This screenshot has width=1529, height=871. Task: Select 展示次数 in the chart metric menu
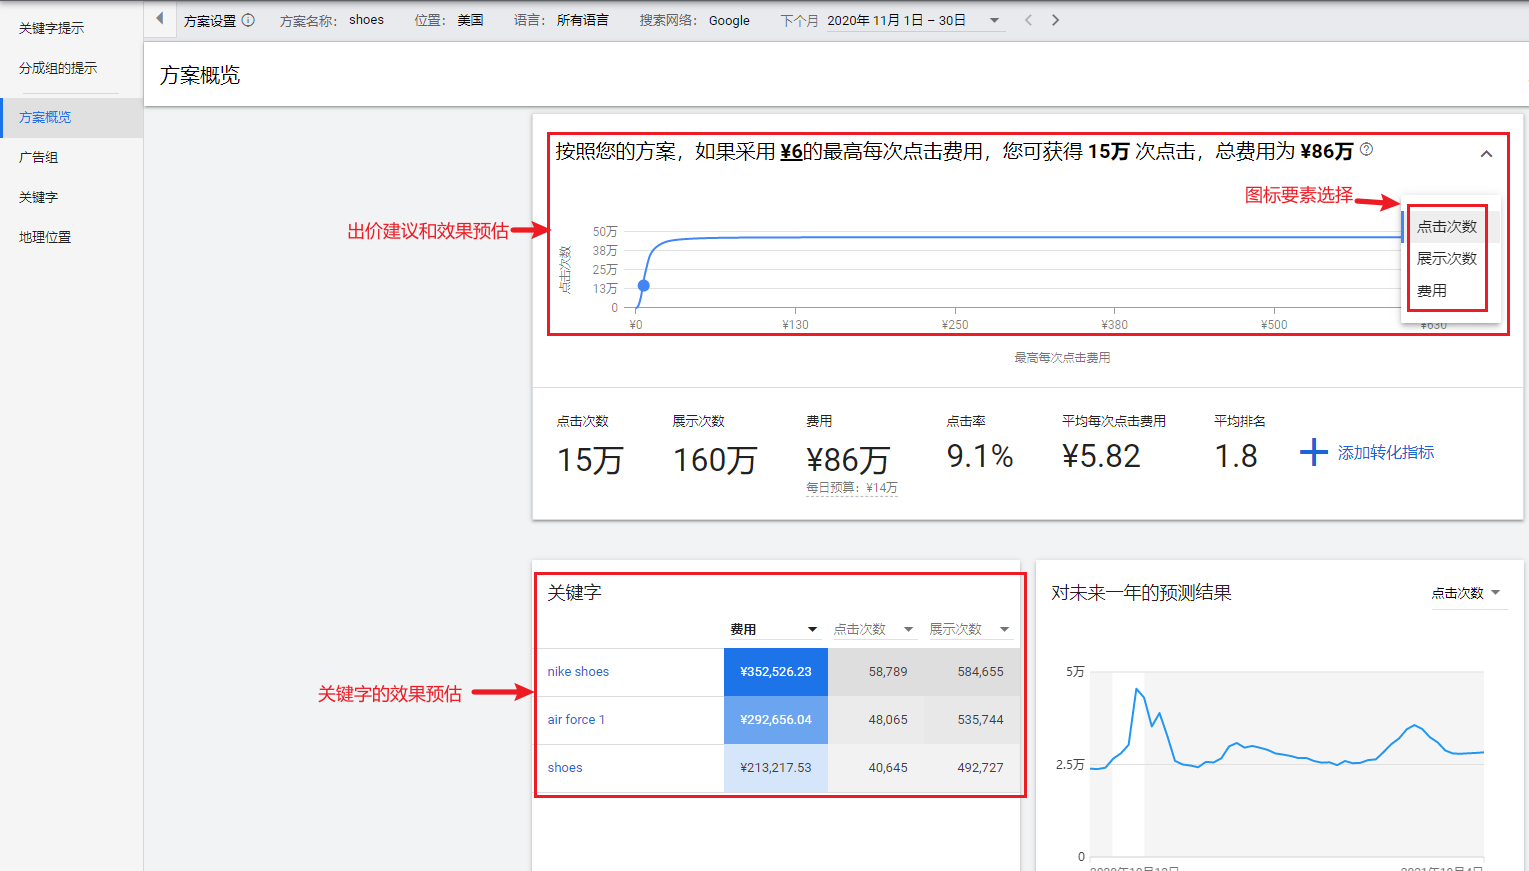click(x=1447, y=258)
